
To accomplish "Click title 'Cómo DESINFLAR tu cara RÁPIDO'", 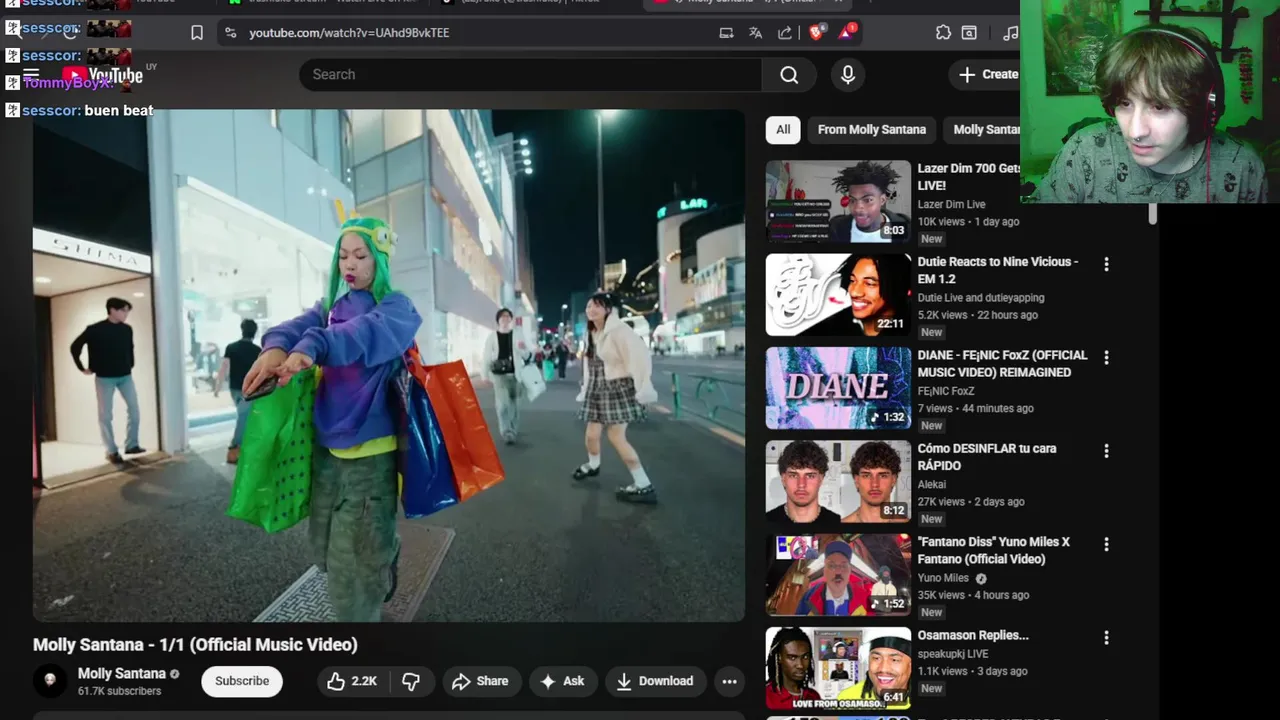I will click(987, 457).
